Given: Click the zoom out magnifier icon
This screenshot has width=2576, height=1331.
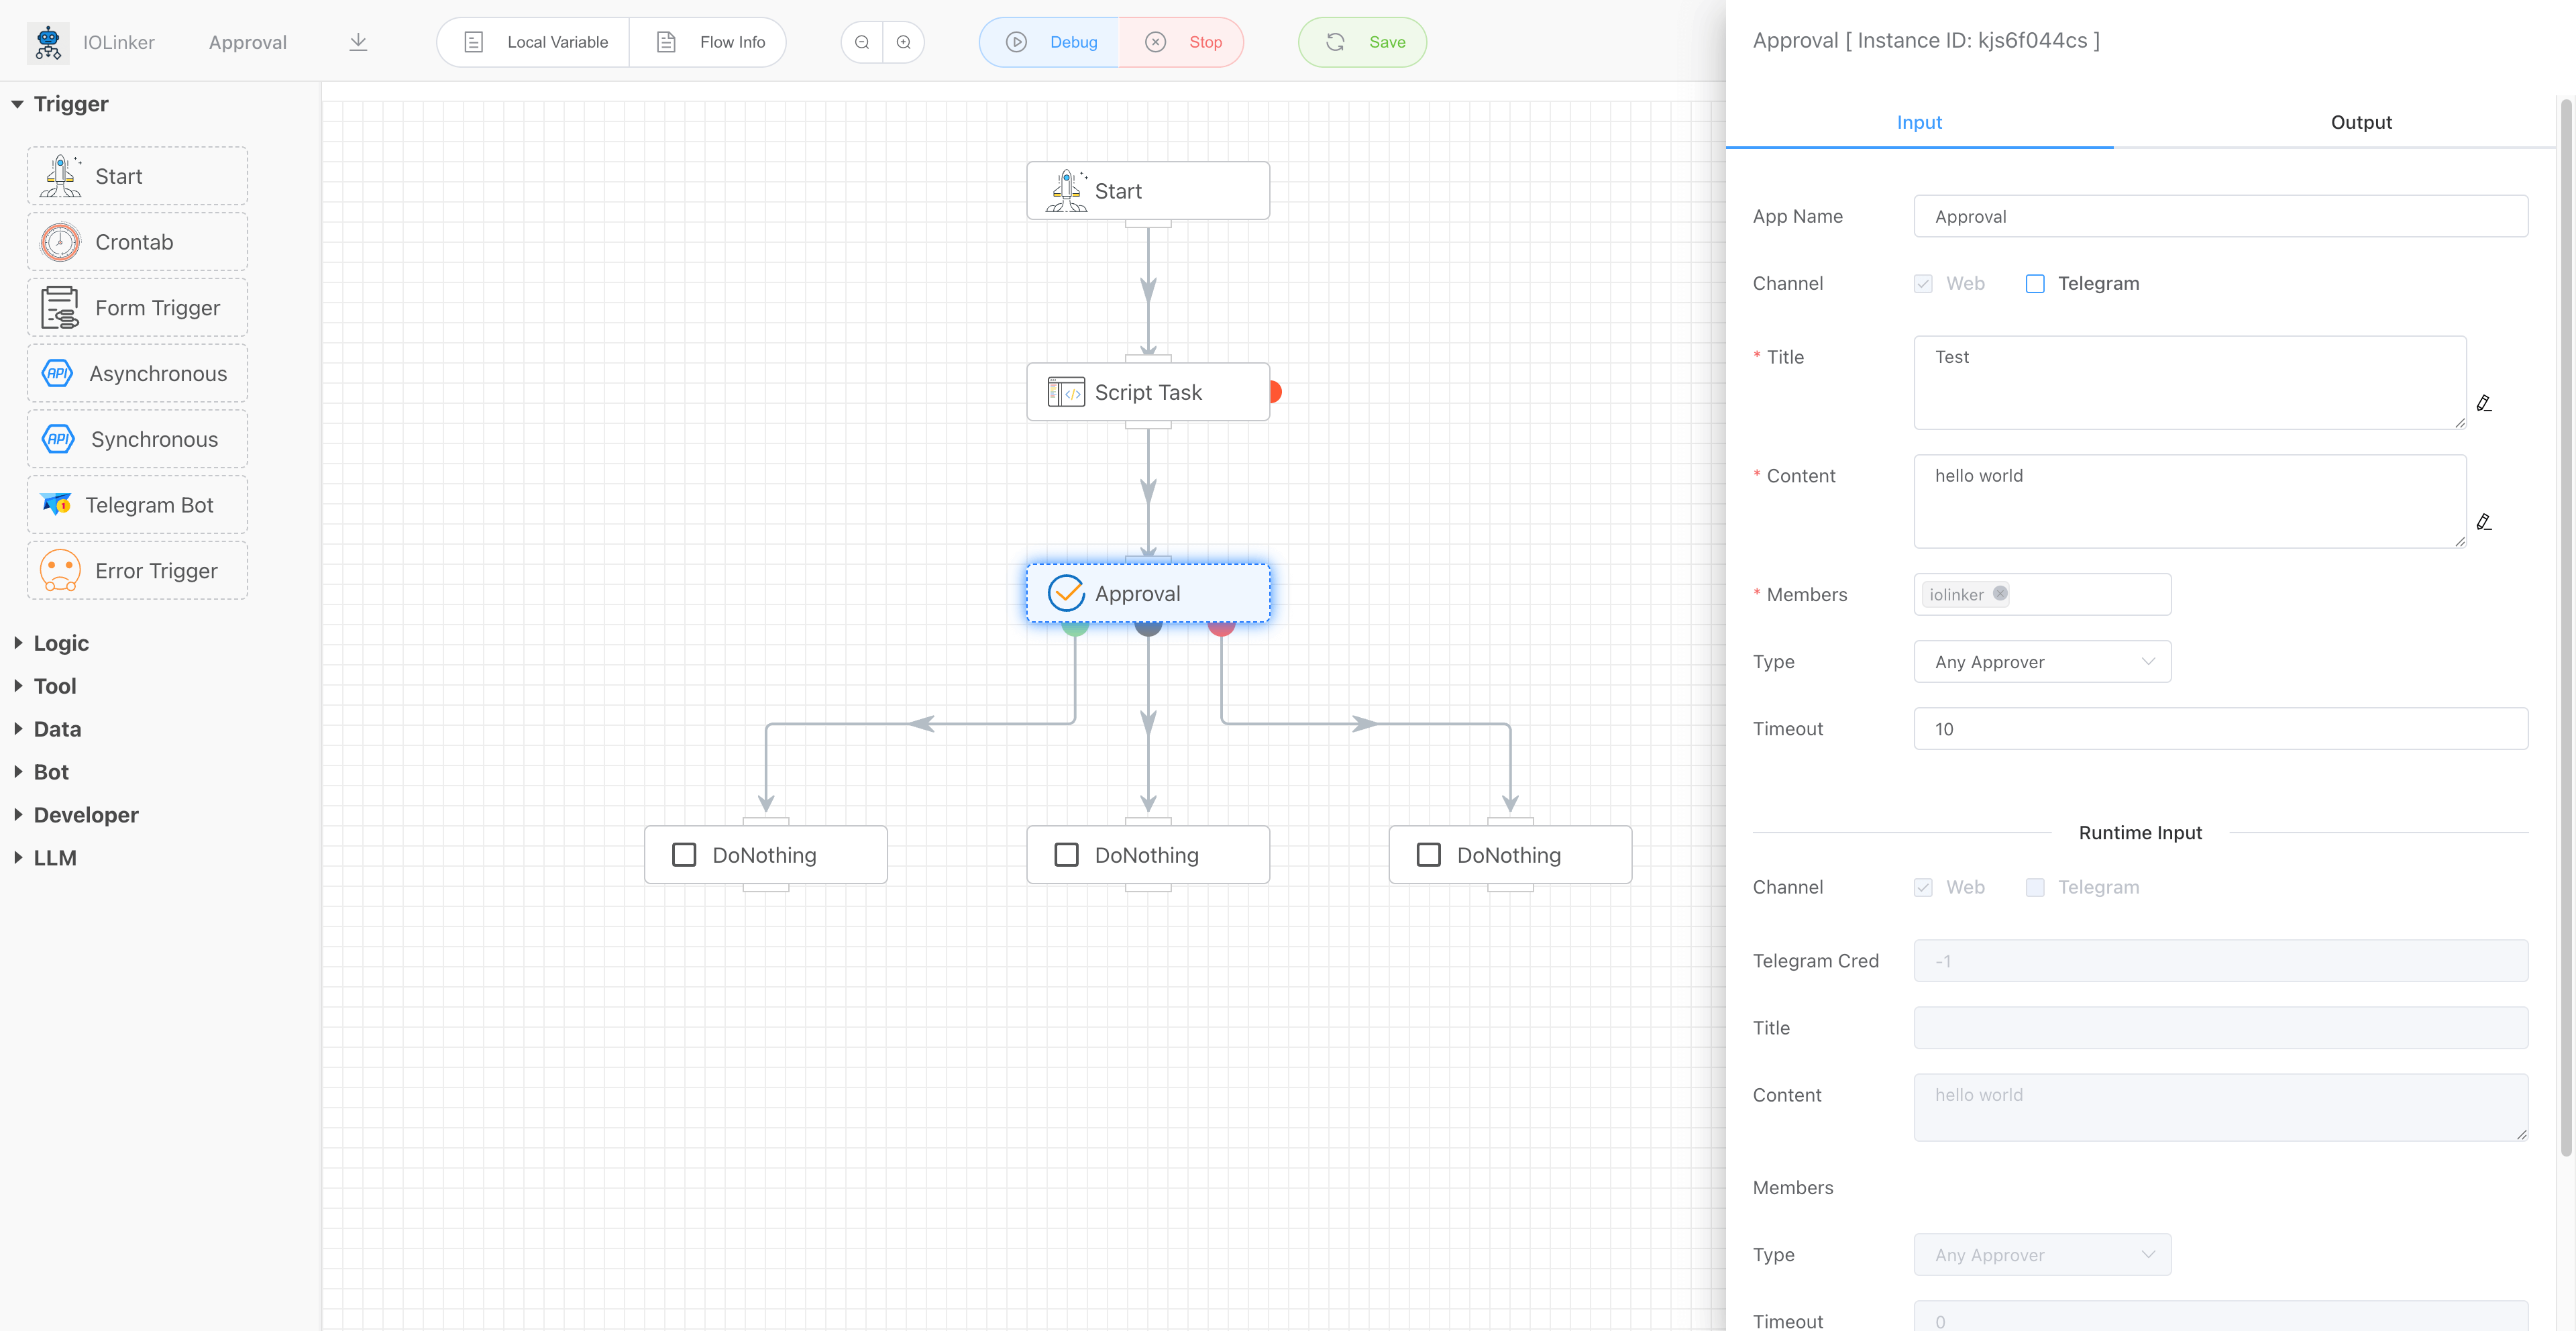Looking at the screenshot, I should (862, 42).
